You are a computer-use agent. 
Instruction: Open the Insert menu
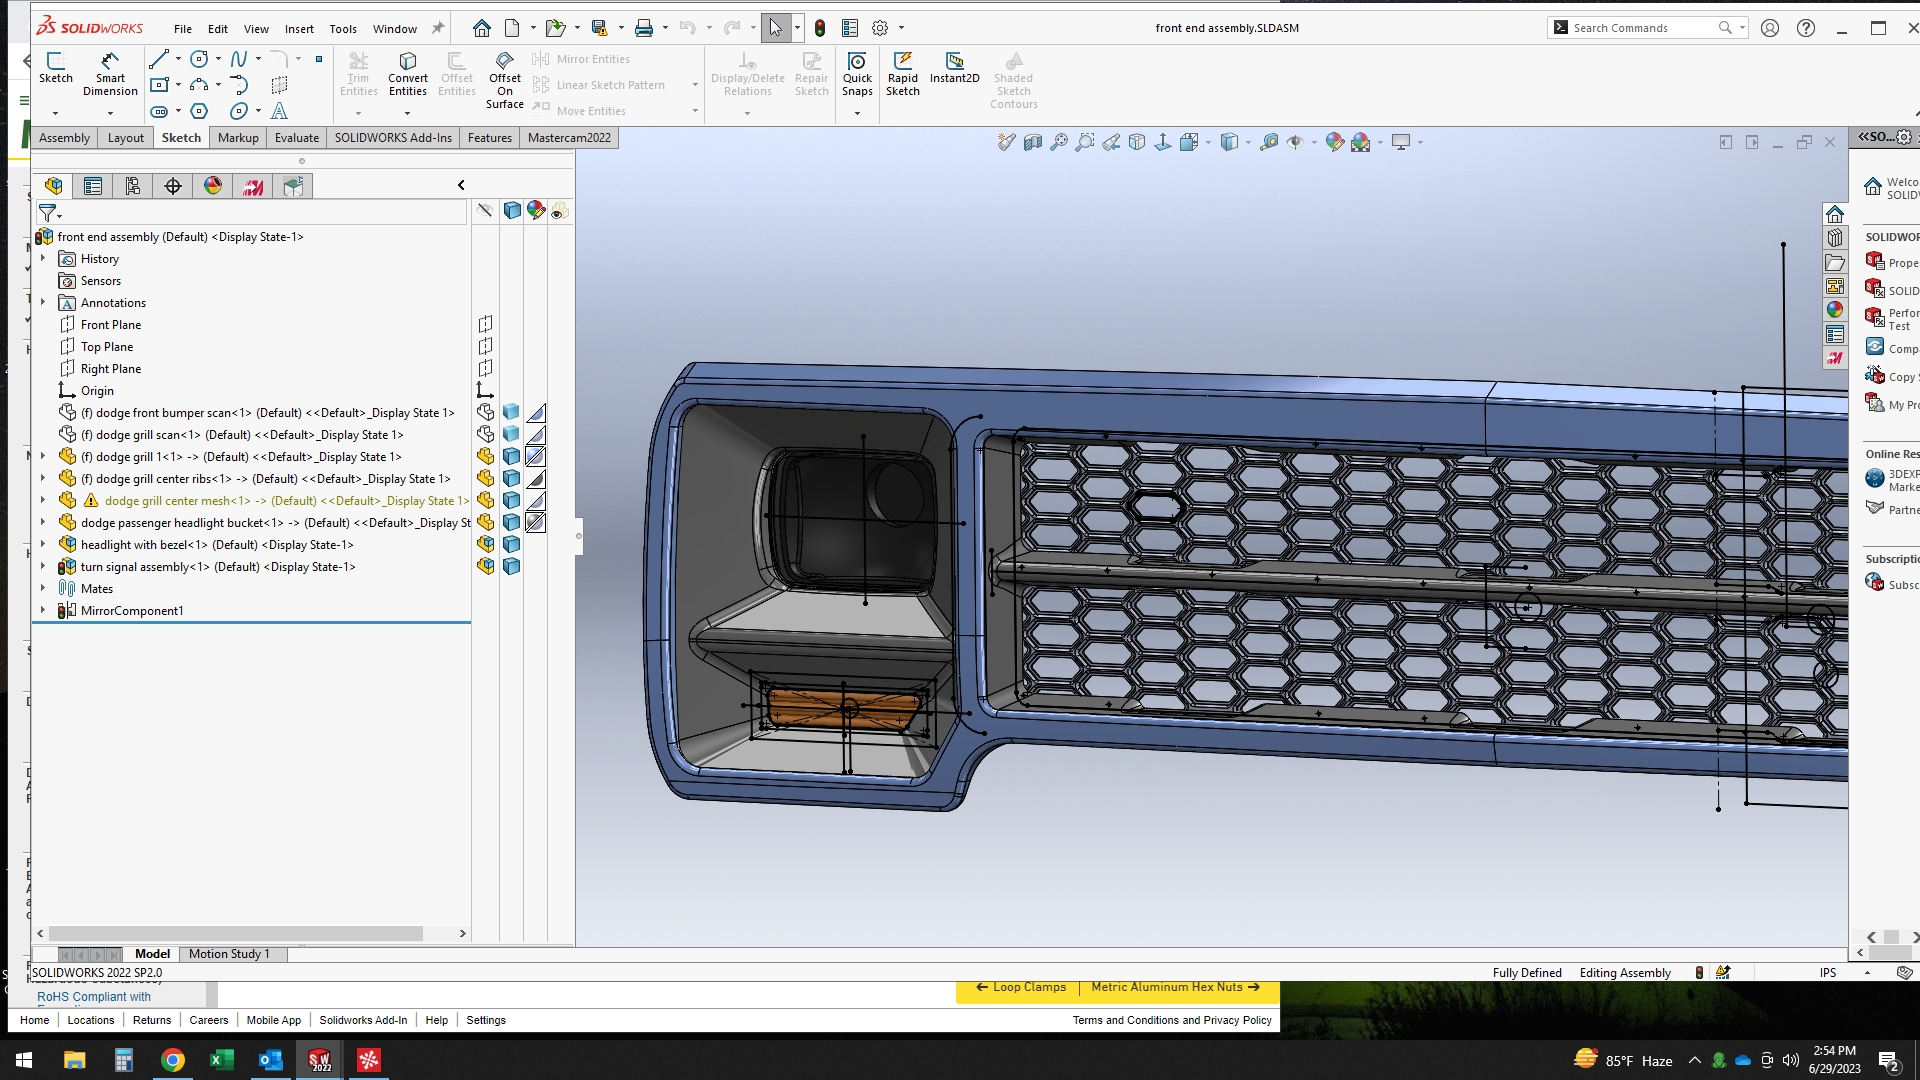pyautogui.click(x=299, y=29)
